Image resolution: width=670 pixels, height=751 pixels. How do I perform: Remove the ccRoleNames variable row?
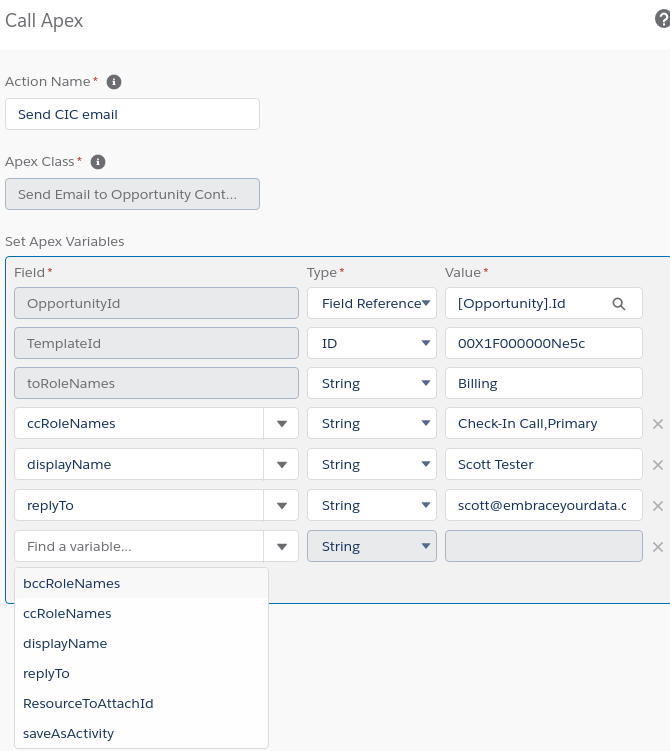(x=658, y=424)
